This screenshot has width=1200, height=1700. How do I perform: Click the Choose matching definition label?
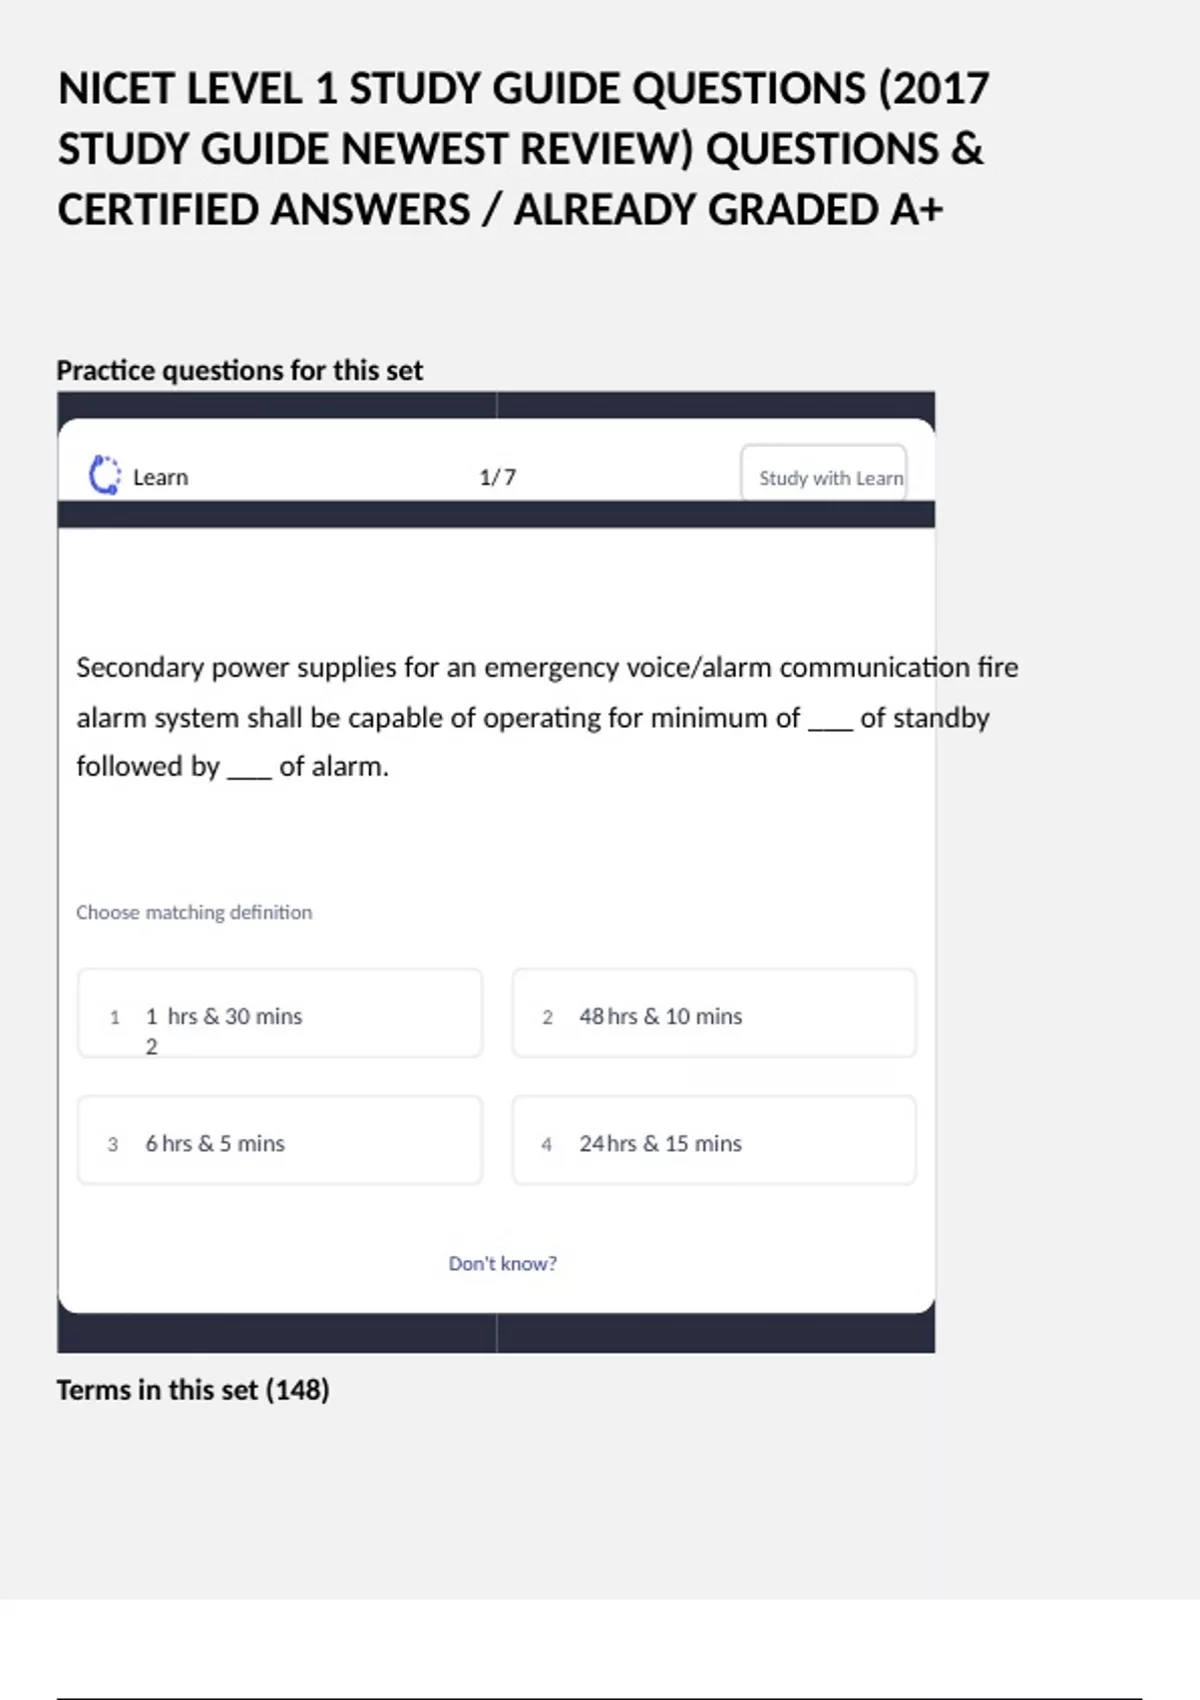pos(194,912)
